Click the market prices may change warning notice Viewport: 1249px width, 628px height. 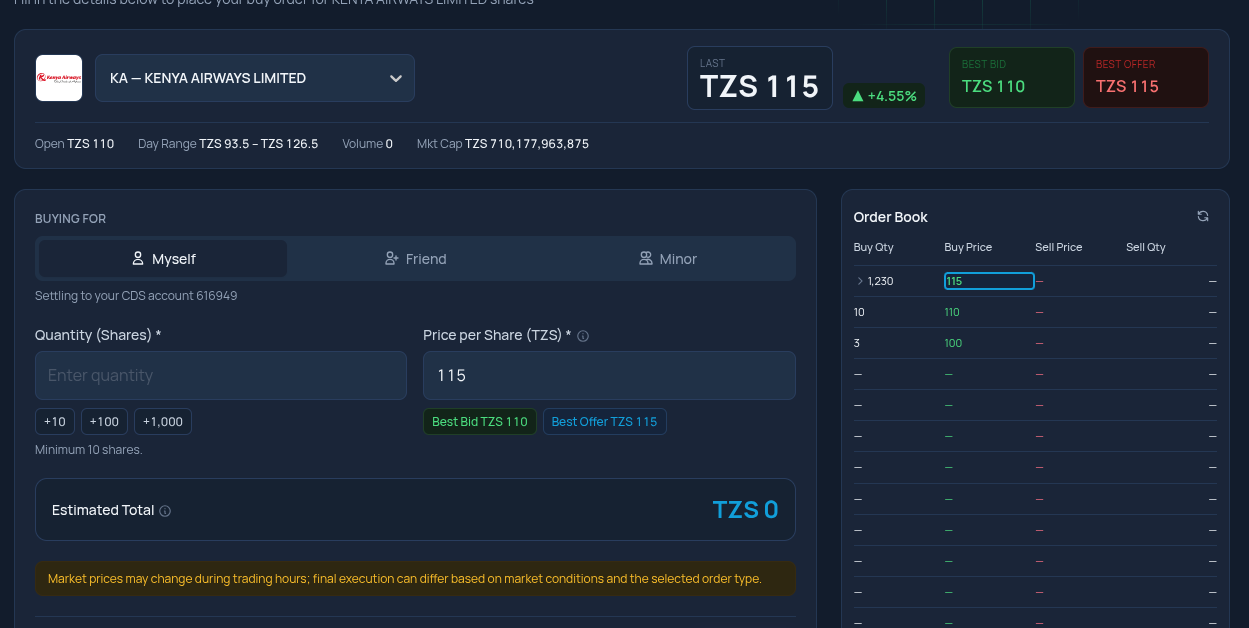point(415,579)
